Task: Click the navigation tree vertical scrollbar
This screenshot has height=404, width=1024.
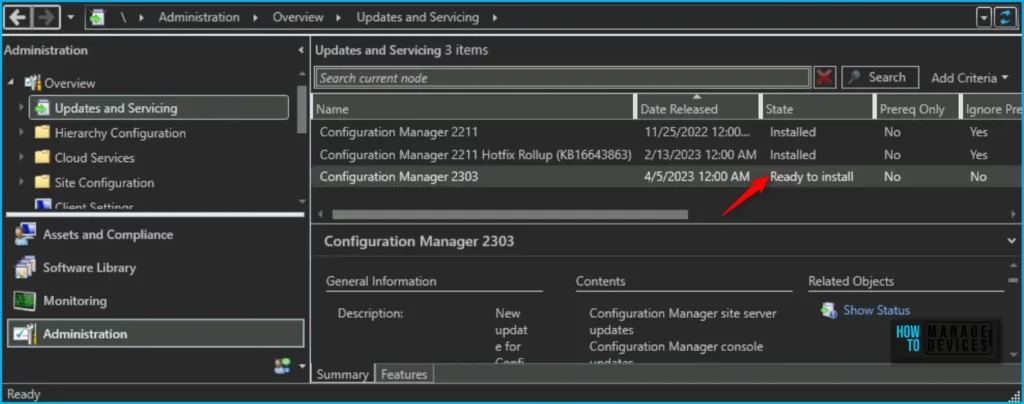Action: 301,109
